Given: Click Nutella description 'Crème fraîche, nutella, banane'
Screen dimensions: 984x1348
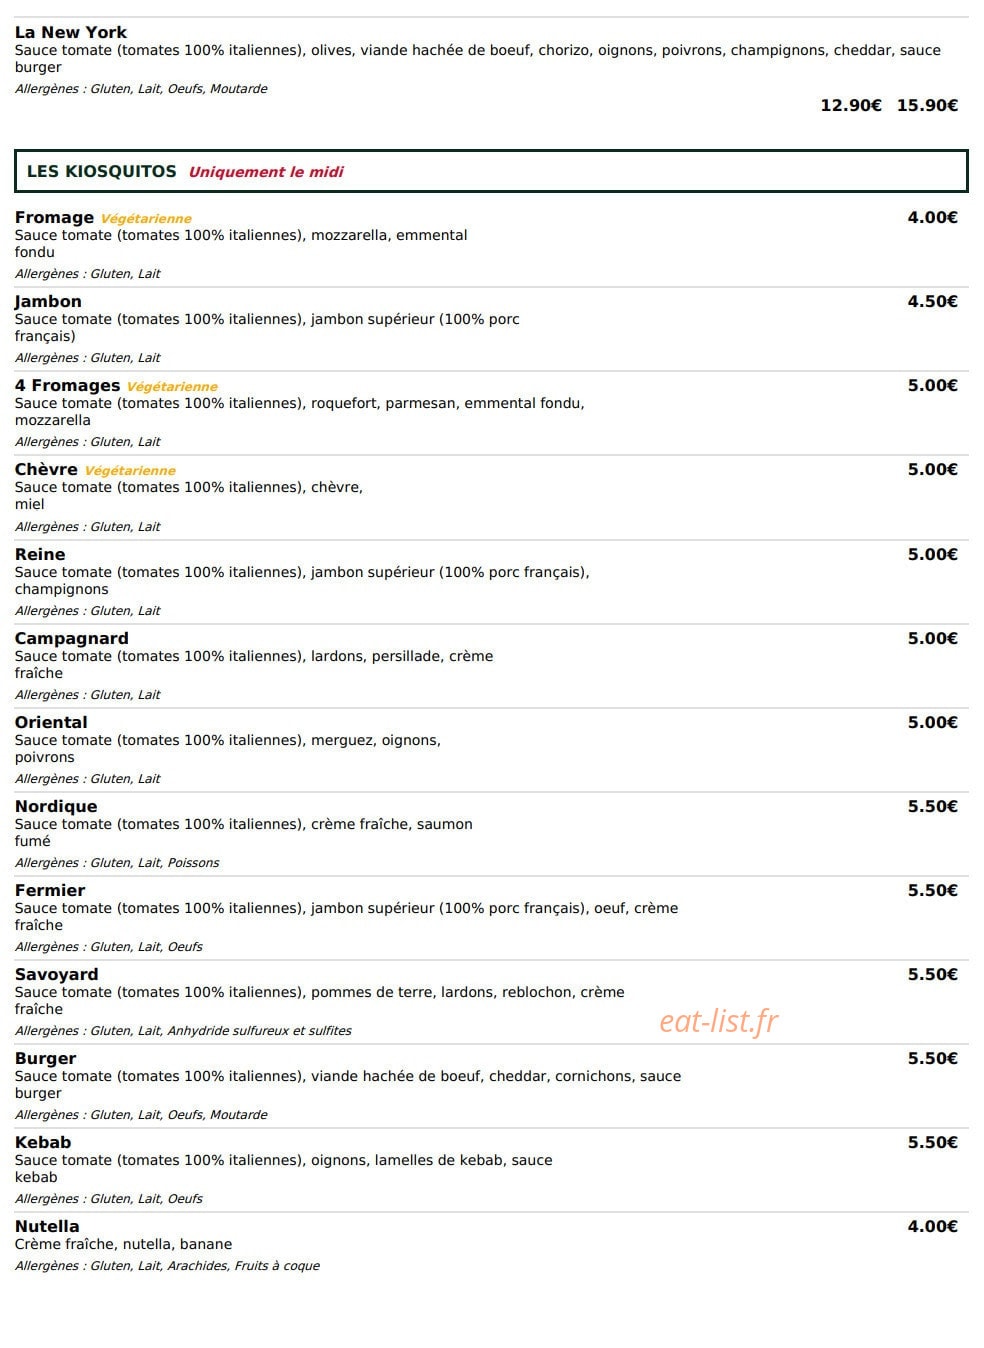Looking at the screenshot, I should (123, 1244).
